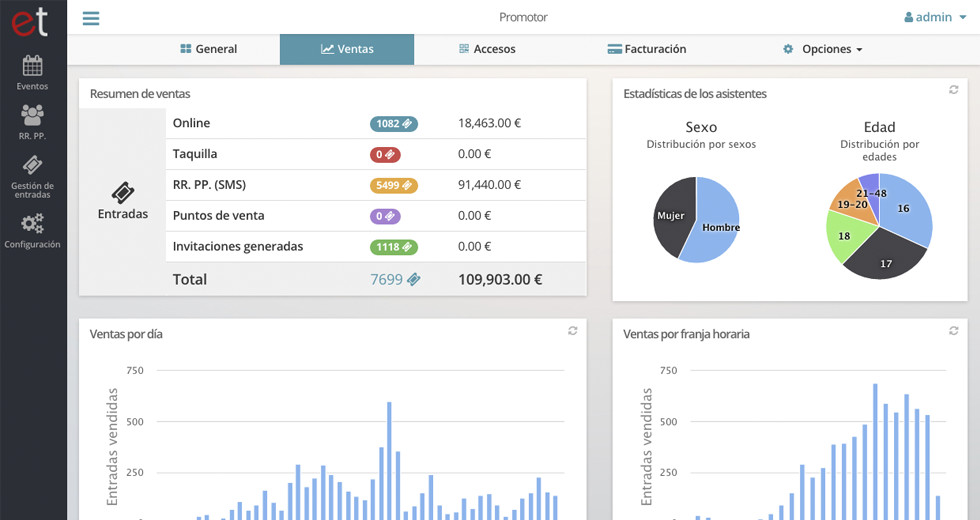980x520 pixels.
Task: Click the Online 1082 tickets badge
Action: [x=394, y=124]
